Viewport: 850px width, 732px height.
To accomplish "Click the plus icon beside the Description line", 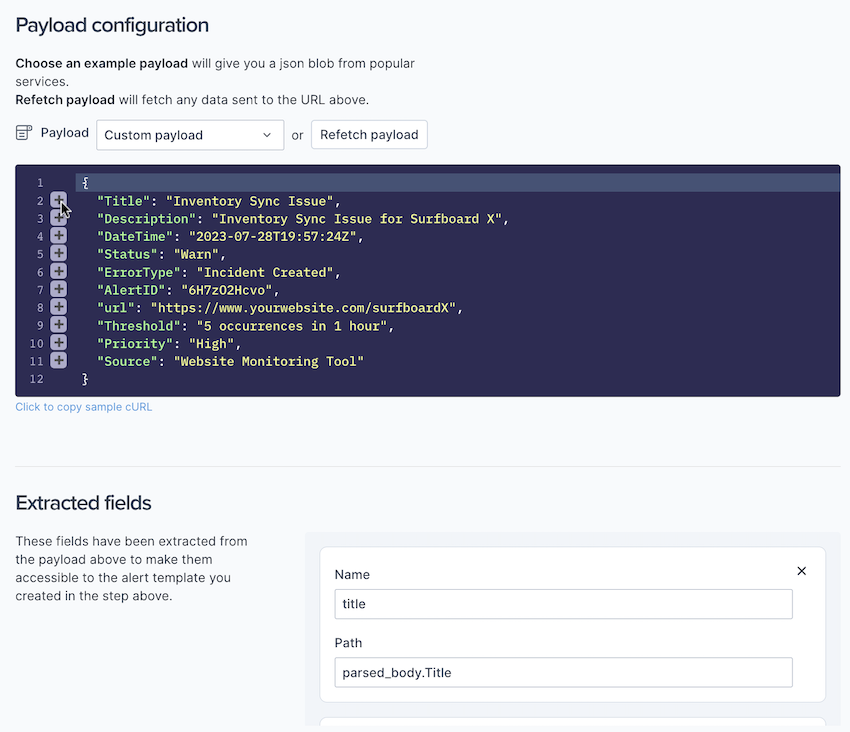I will (58, 218).
